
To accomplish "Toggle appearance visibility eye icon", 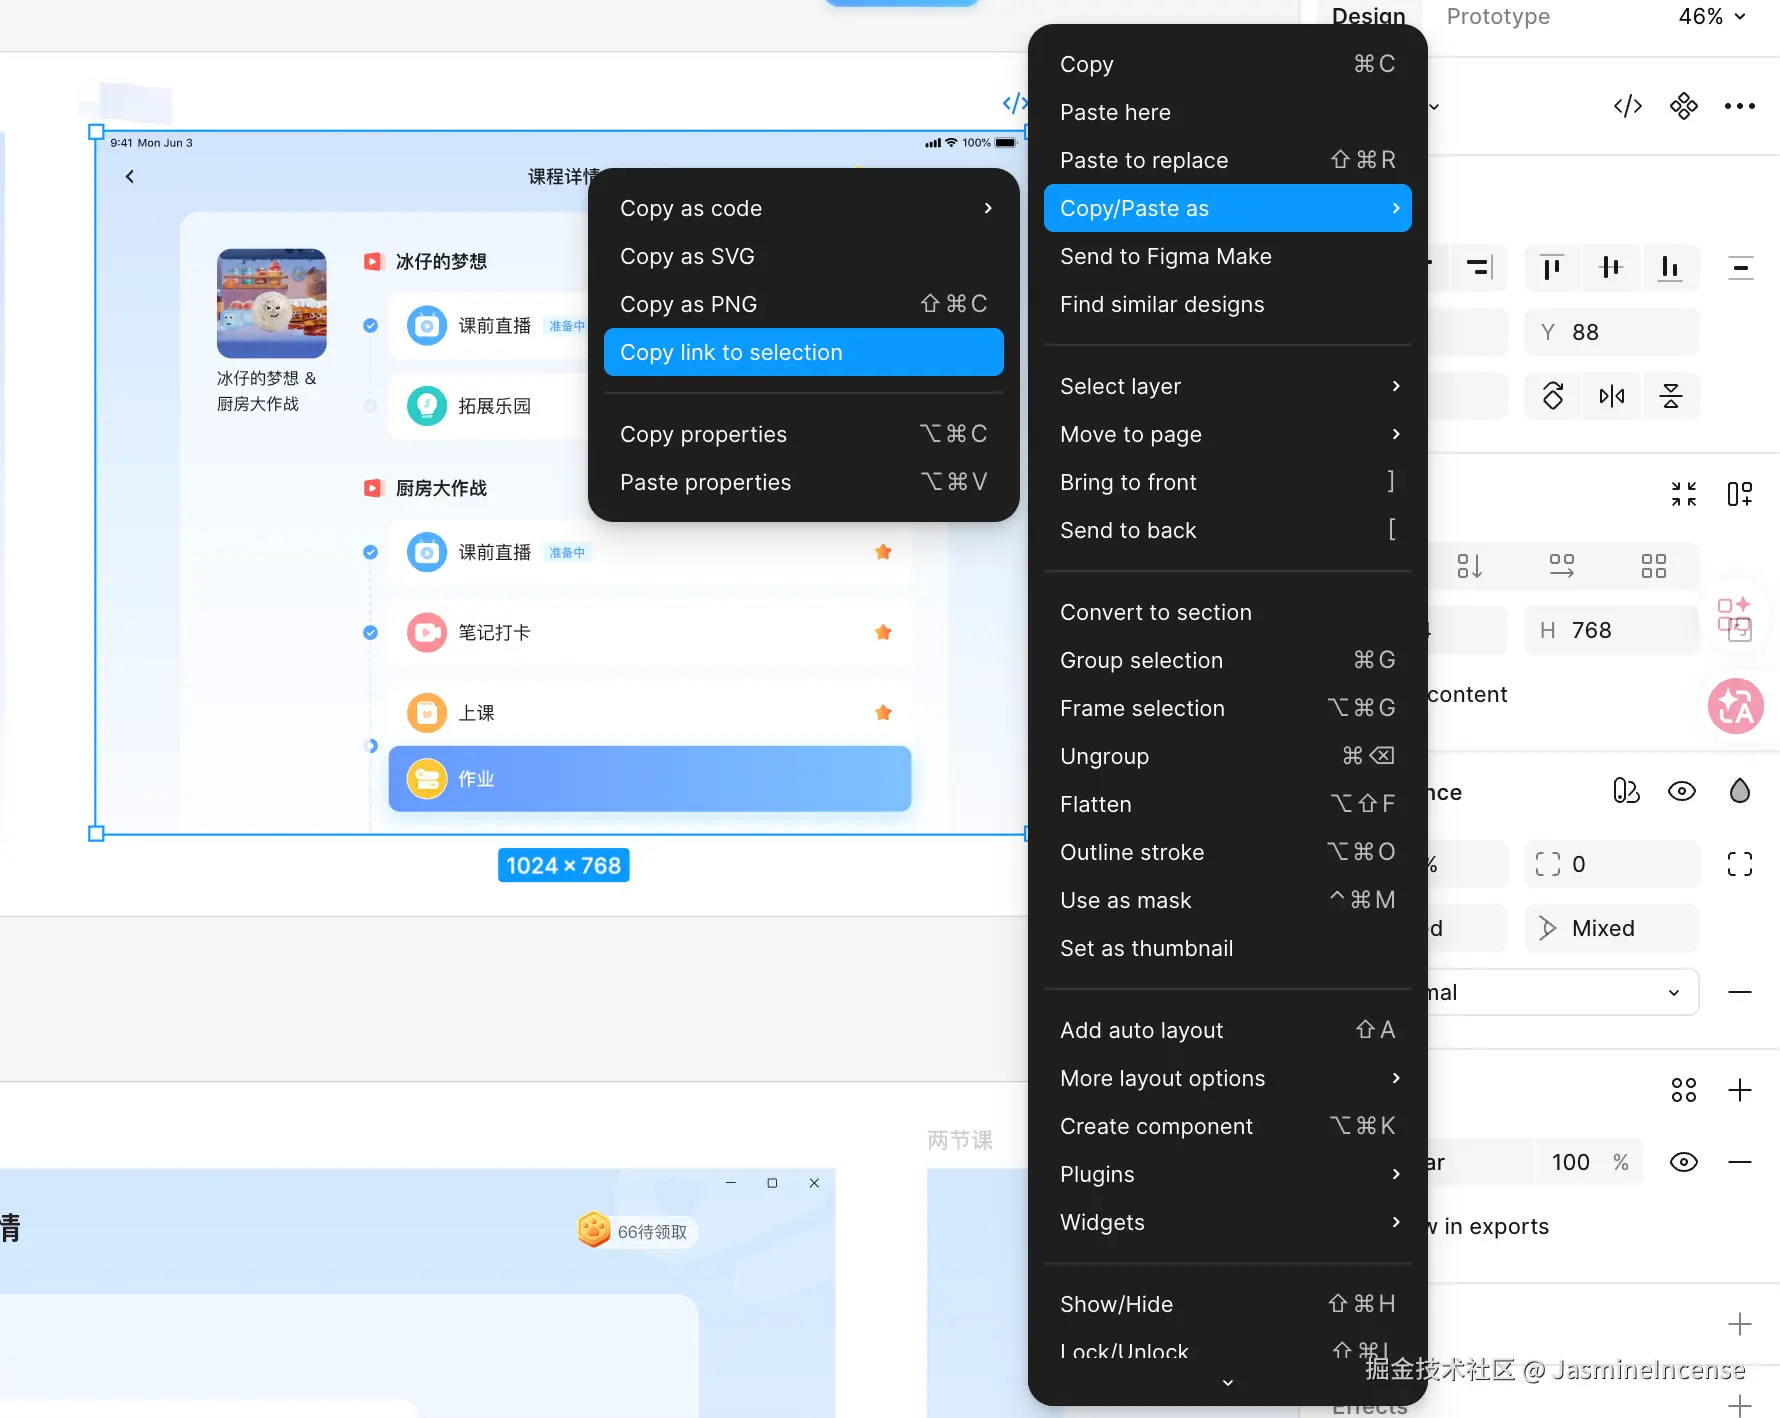I will coord(1682,792).
